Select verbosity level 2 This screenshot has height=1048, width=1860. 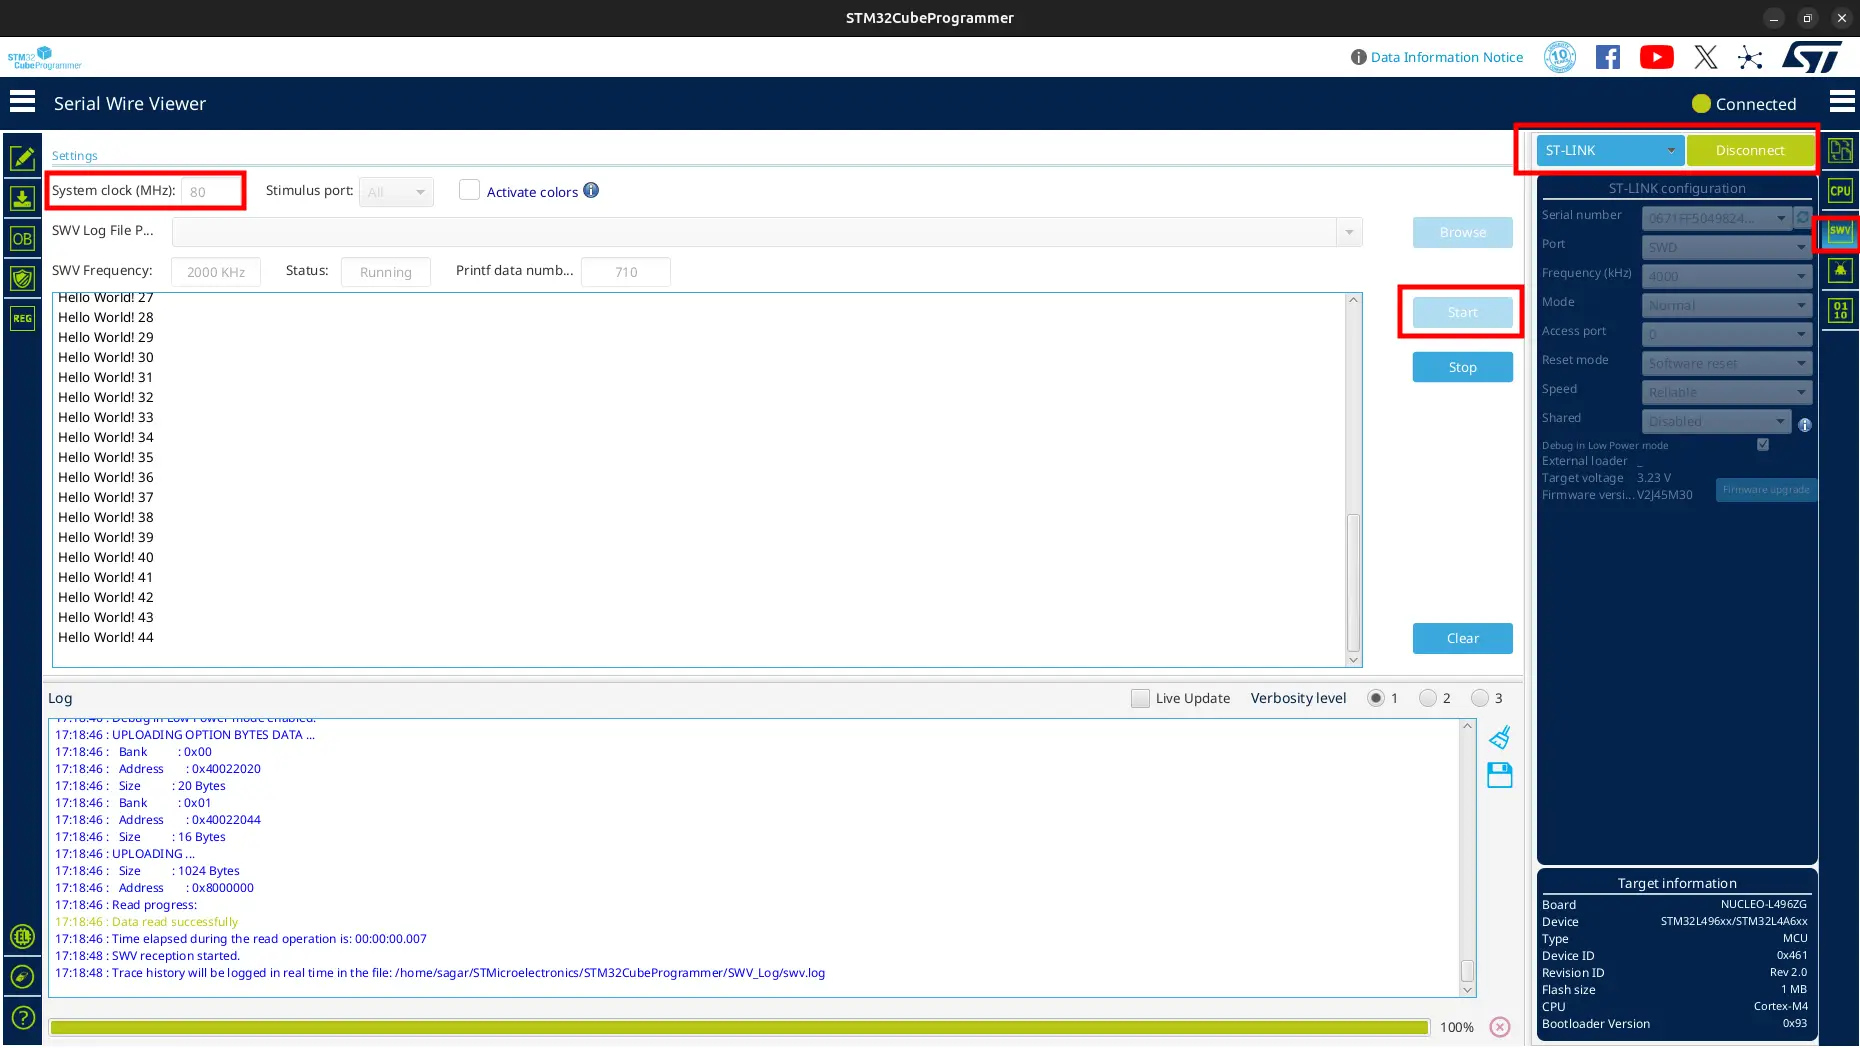pyautogui.click(x=1428, y=698)
